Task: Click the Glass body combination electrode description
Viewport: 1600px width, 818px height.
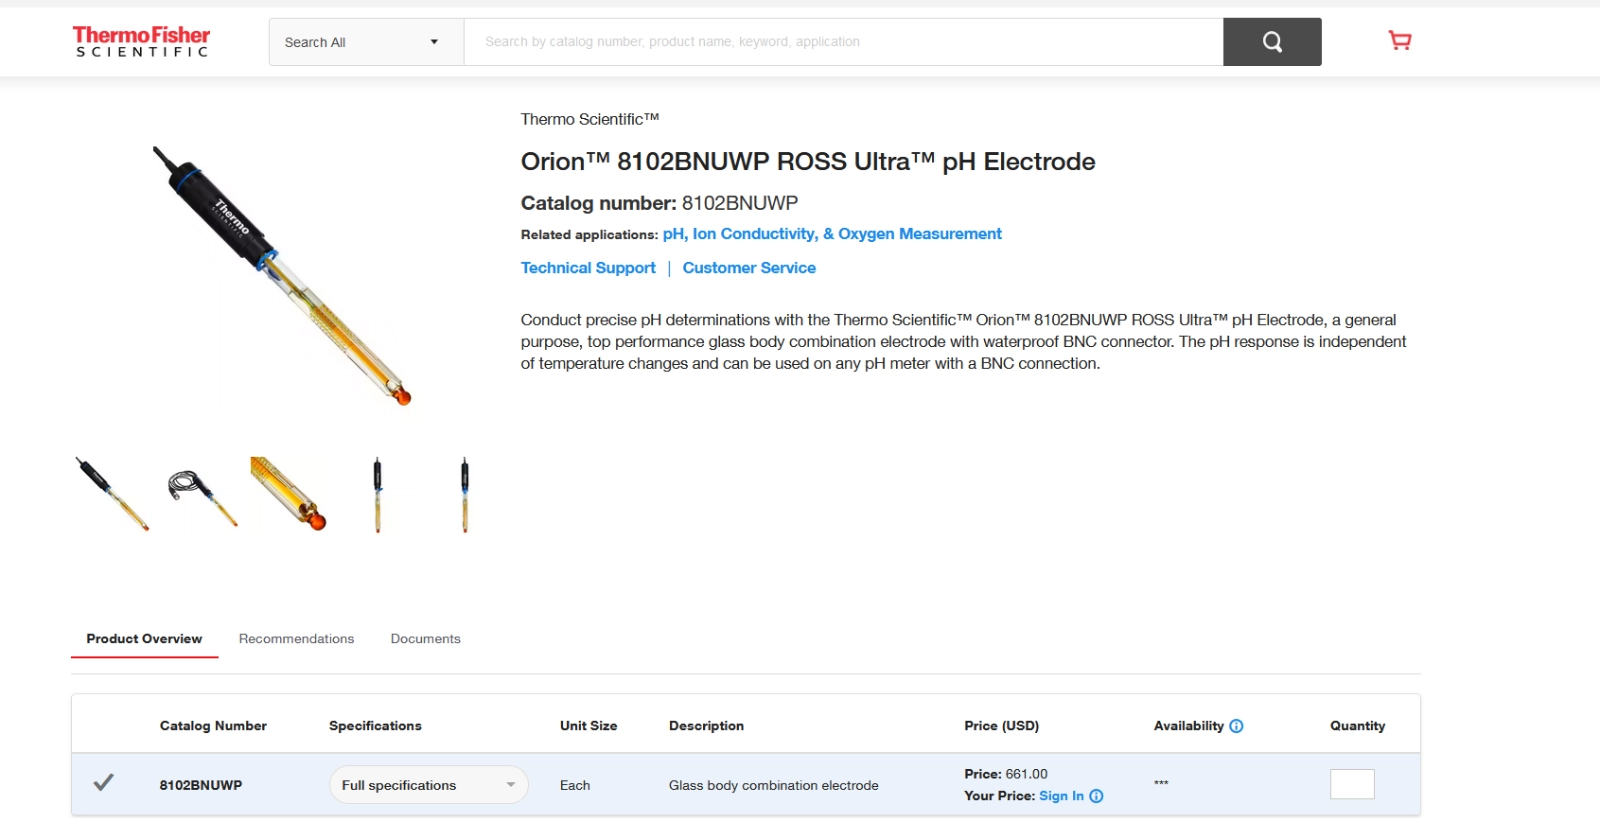Action: [x=774, y=785]
